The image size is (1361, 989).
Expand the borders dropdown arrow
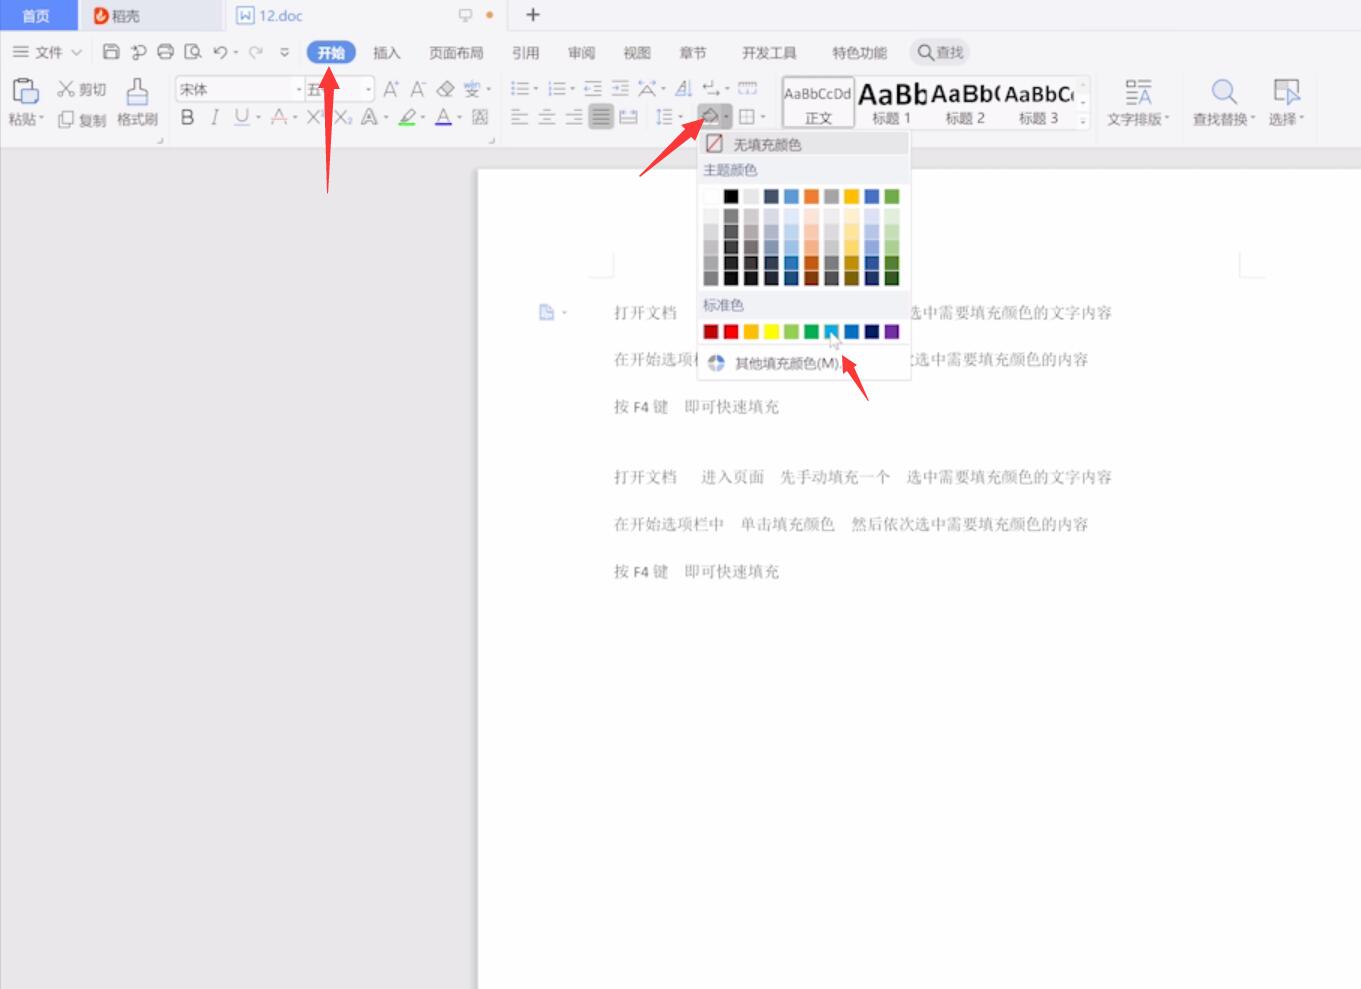click(763, 117)
